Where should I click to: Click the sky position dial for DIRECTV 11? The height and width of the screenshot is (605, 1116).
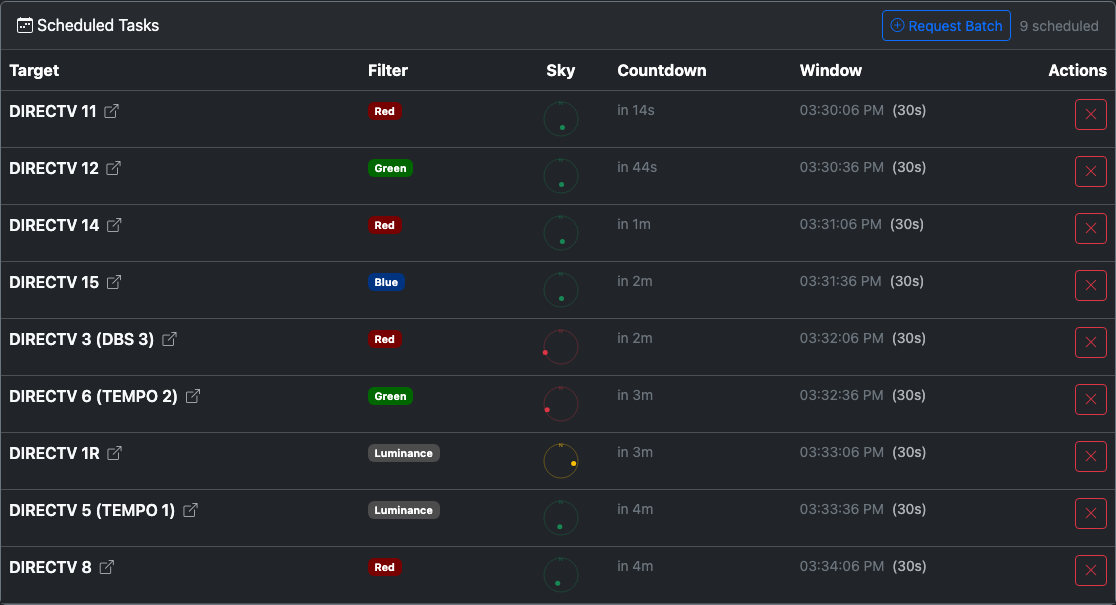(x=561, y=119)
